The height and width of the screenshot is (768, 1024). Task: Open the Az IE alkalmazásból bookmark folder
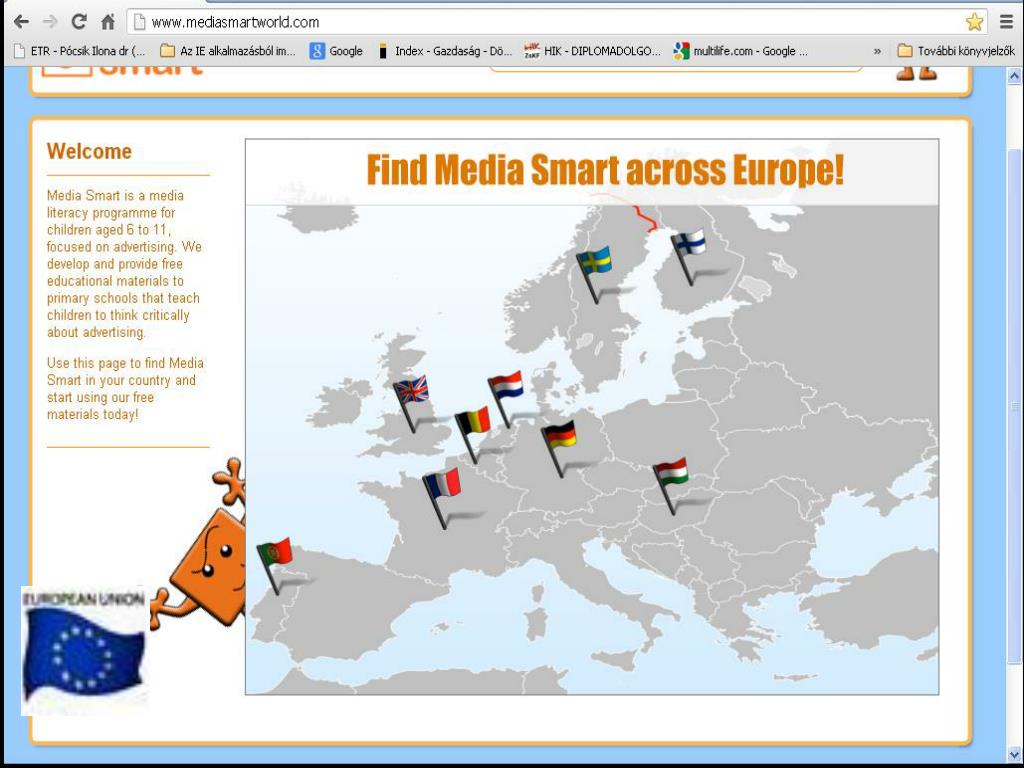pyautogui.click(x=228, y=51)
